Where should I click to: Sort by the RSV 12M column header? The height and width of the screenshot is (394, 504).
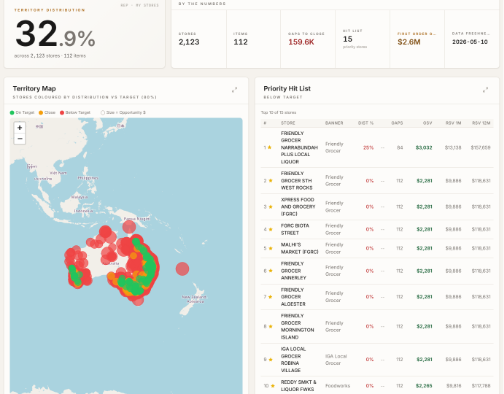point(481,123)
